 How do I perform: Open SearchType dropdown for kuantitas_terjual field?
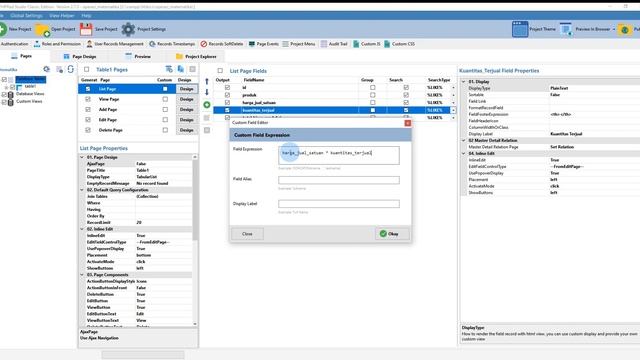(x=453, y=110)
